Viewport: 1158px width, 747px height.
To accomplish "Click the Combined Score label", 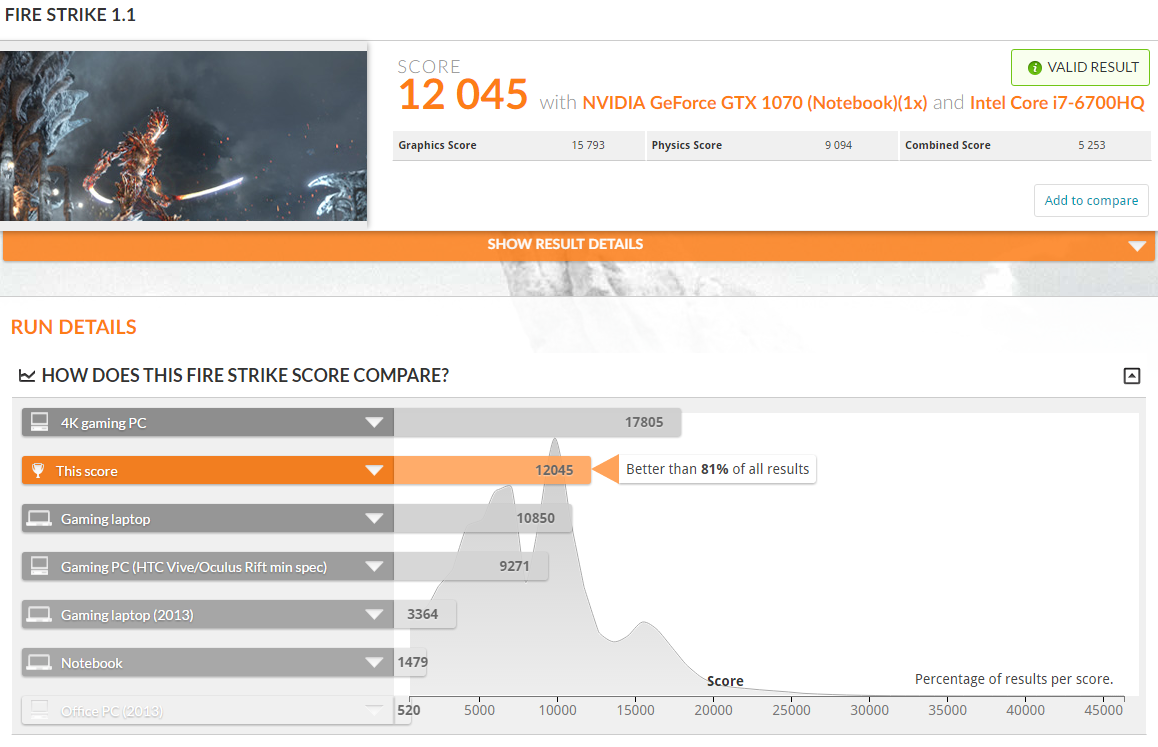I will (948, 146).
